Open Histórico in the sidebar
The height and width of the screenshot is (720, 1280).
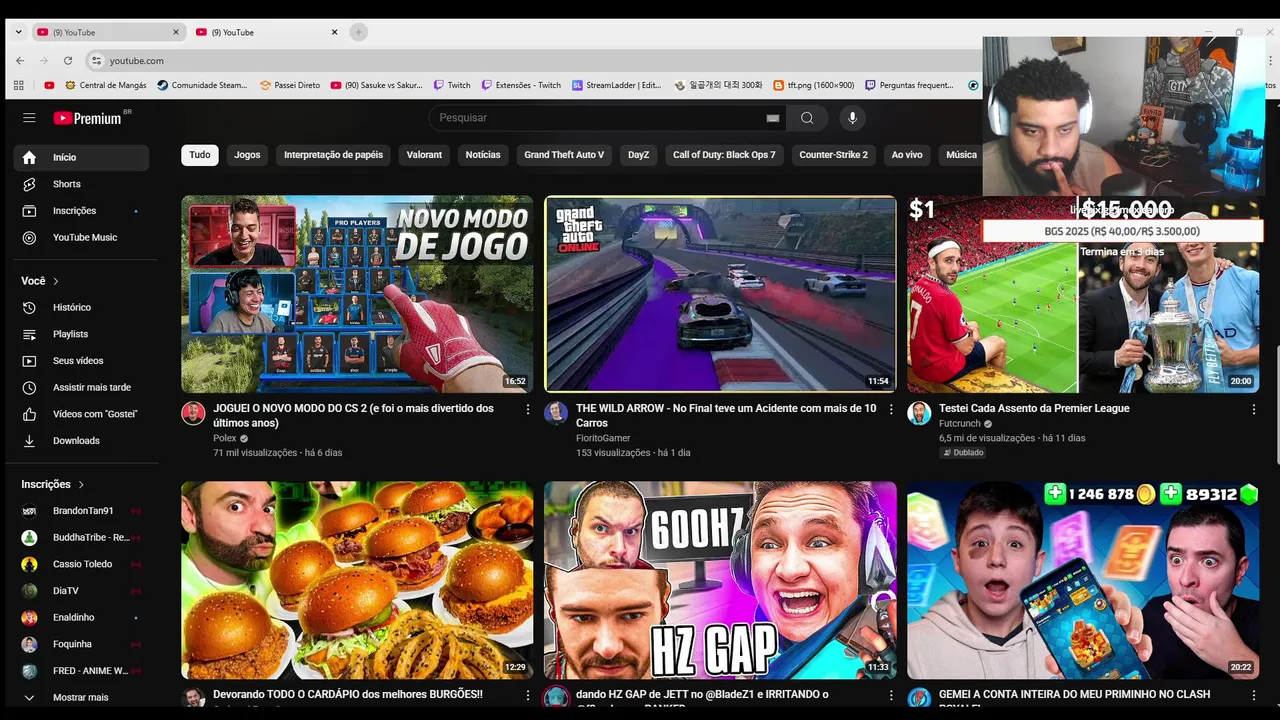[81, 308]
